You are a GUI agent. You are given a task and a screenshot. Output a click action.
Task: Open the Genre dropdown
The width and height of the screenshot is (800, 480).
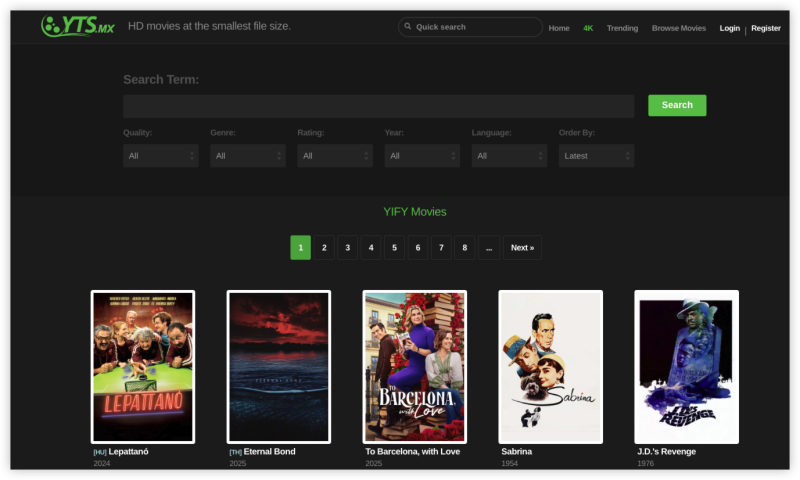[248, 156]
